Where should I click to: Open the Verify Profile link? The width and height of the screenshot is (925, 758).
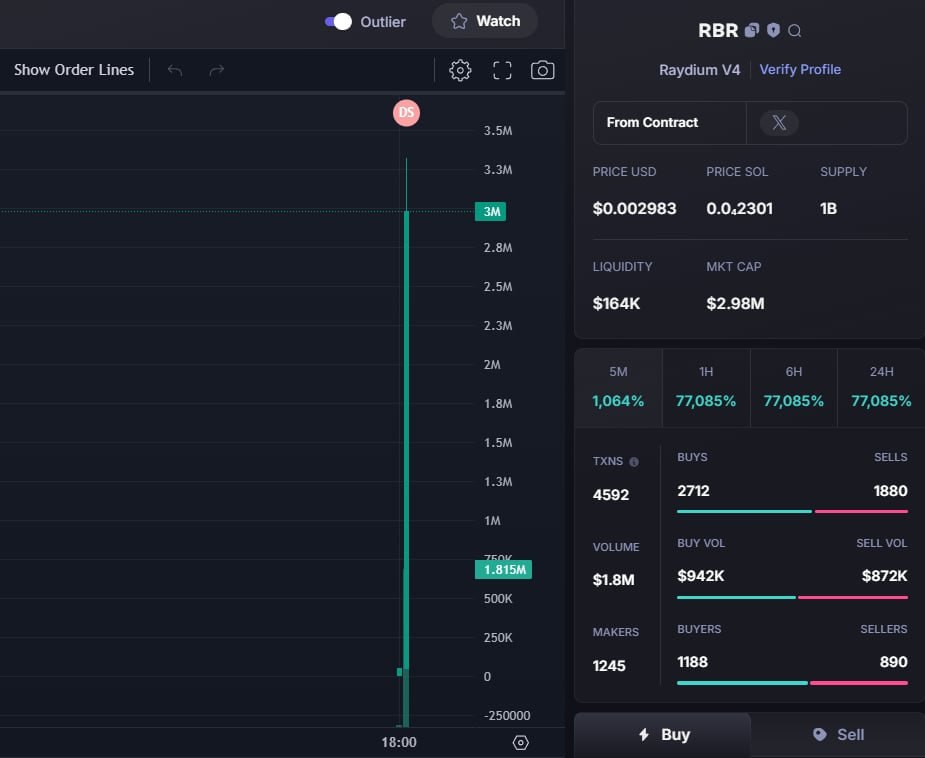coord(800,70)
